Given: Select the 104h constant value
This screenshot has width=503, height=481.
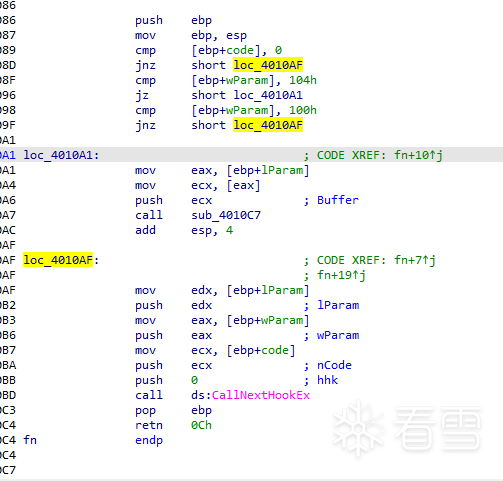Looking at the screenshot, I should tap(303, 80).
